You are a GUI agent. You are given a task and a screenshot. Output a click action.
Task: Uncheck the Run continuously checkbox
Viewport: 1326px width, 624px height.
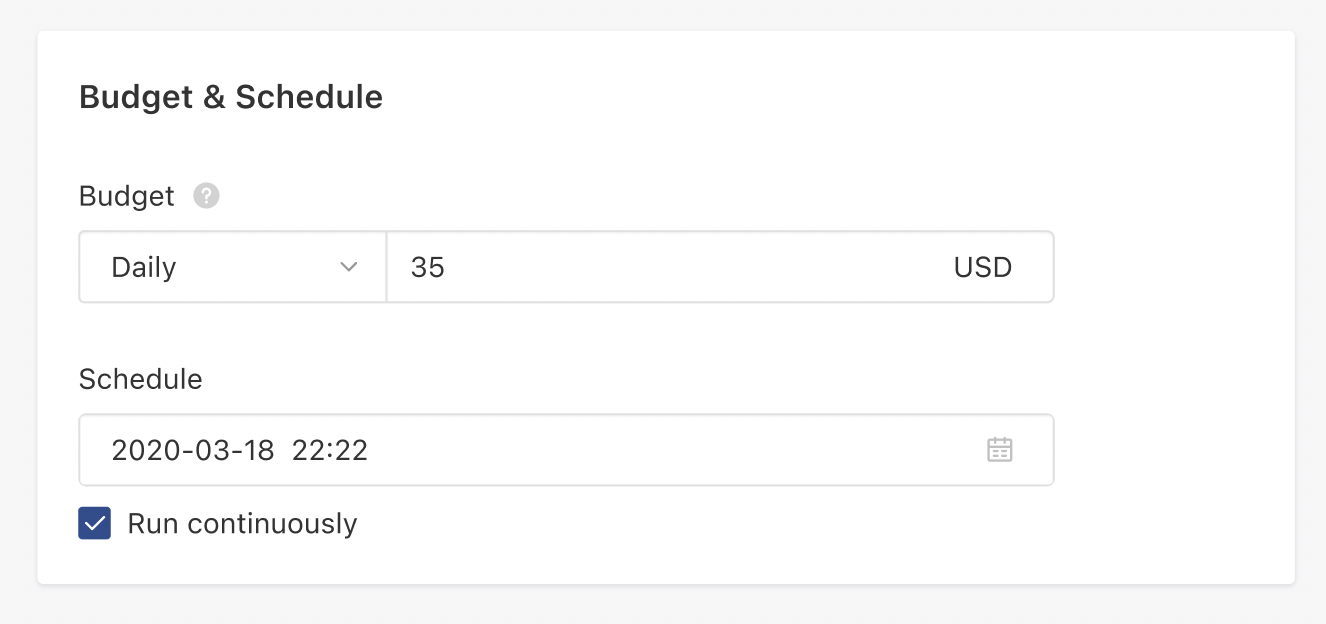point(95,523)
